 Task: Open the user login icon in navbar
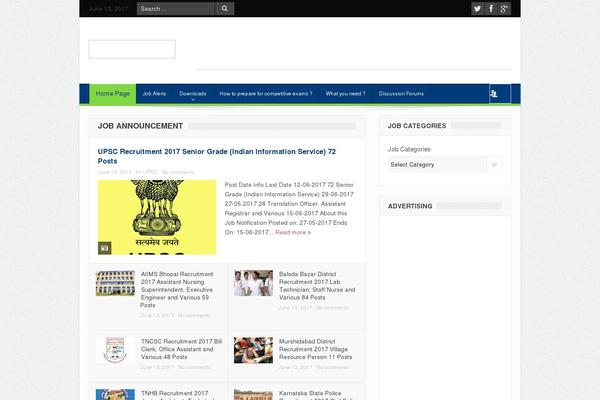click(494, 94)
